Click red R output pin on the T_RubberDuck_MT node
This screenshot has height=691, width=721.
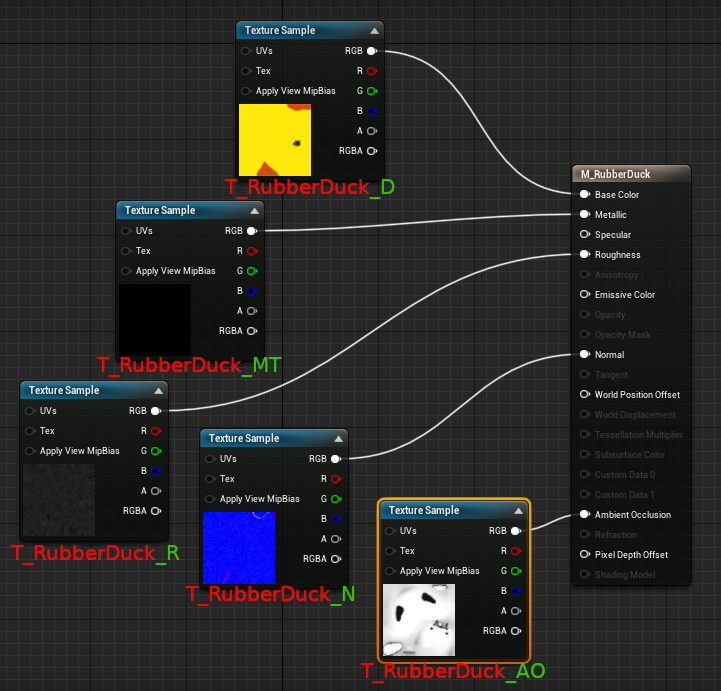pos(251,251)
